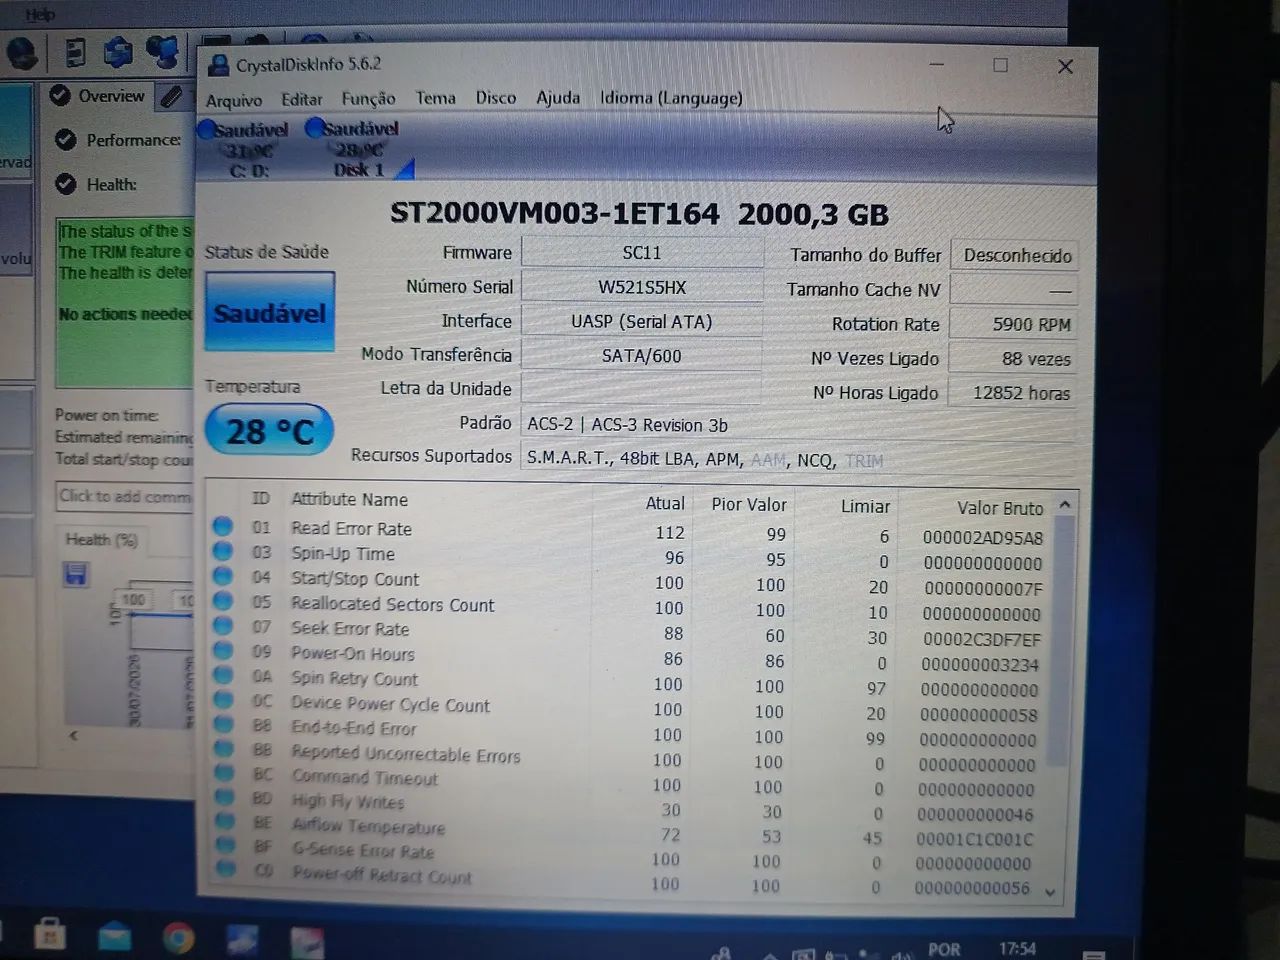Open the Editar menu

(301, 99)
